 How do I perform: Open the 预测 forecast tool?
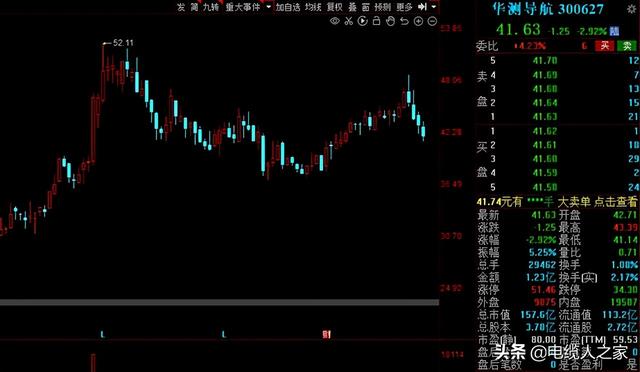click(x=383, y=7)
